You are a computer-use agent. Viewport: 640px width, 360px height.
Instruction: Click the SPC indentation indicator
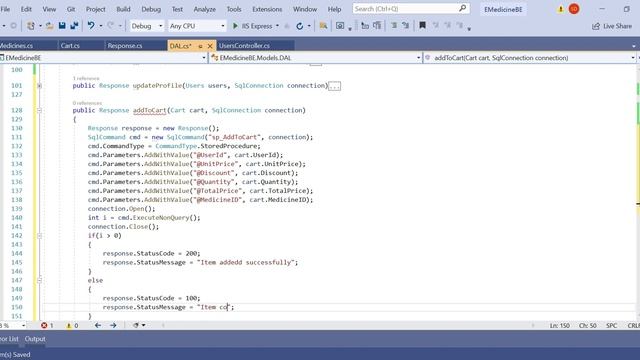coord(611,325)
